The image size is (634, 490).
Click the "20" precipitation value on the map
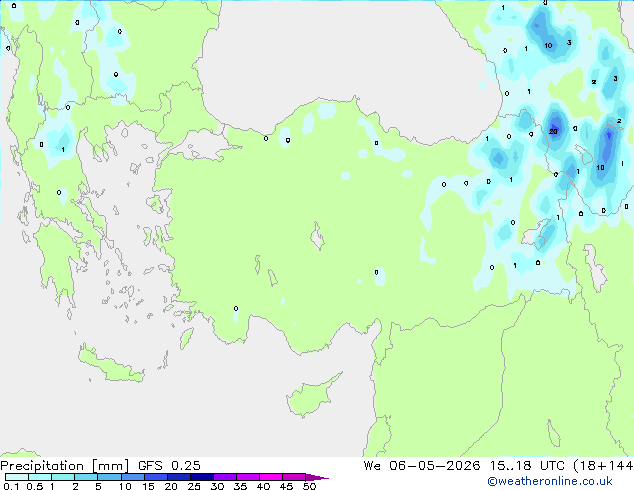(x=553, y=131)
